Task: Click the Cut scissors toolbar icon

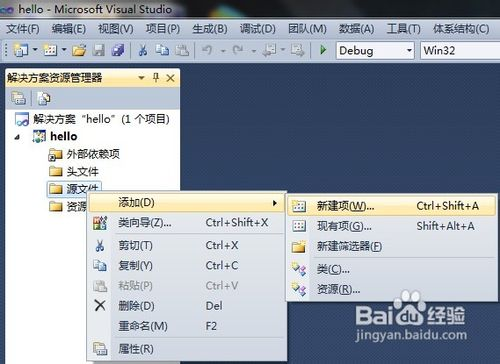Action: point(143,50)
